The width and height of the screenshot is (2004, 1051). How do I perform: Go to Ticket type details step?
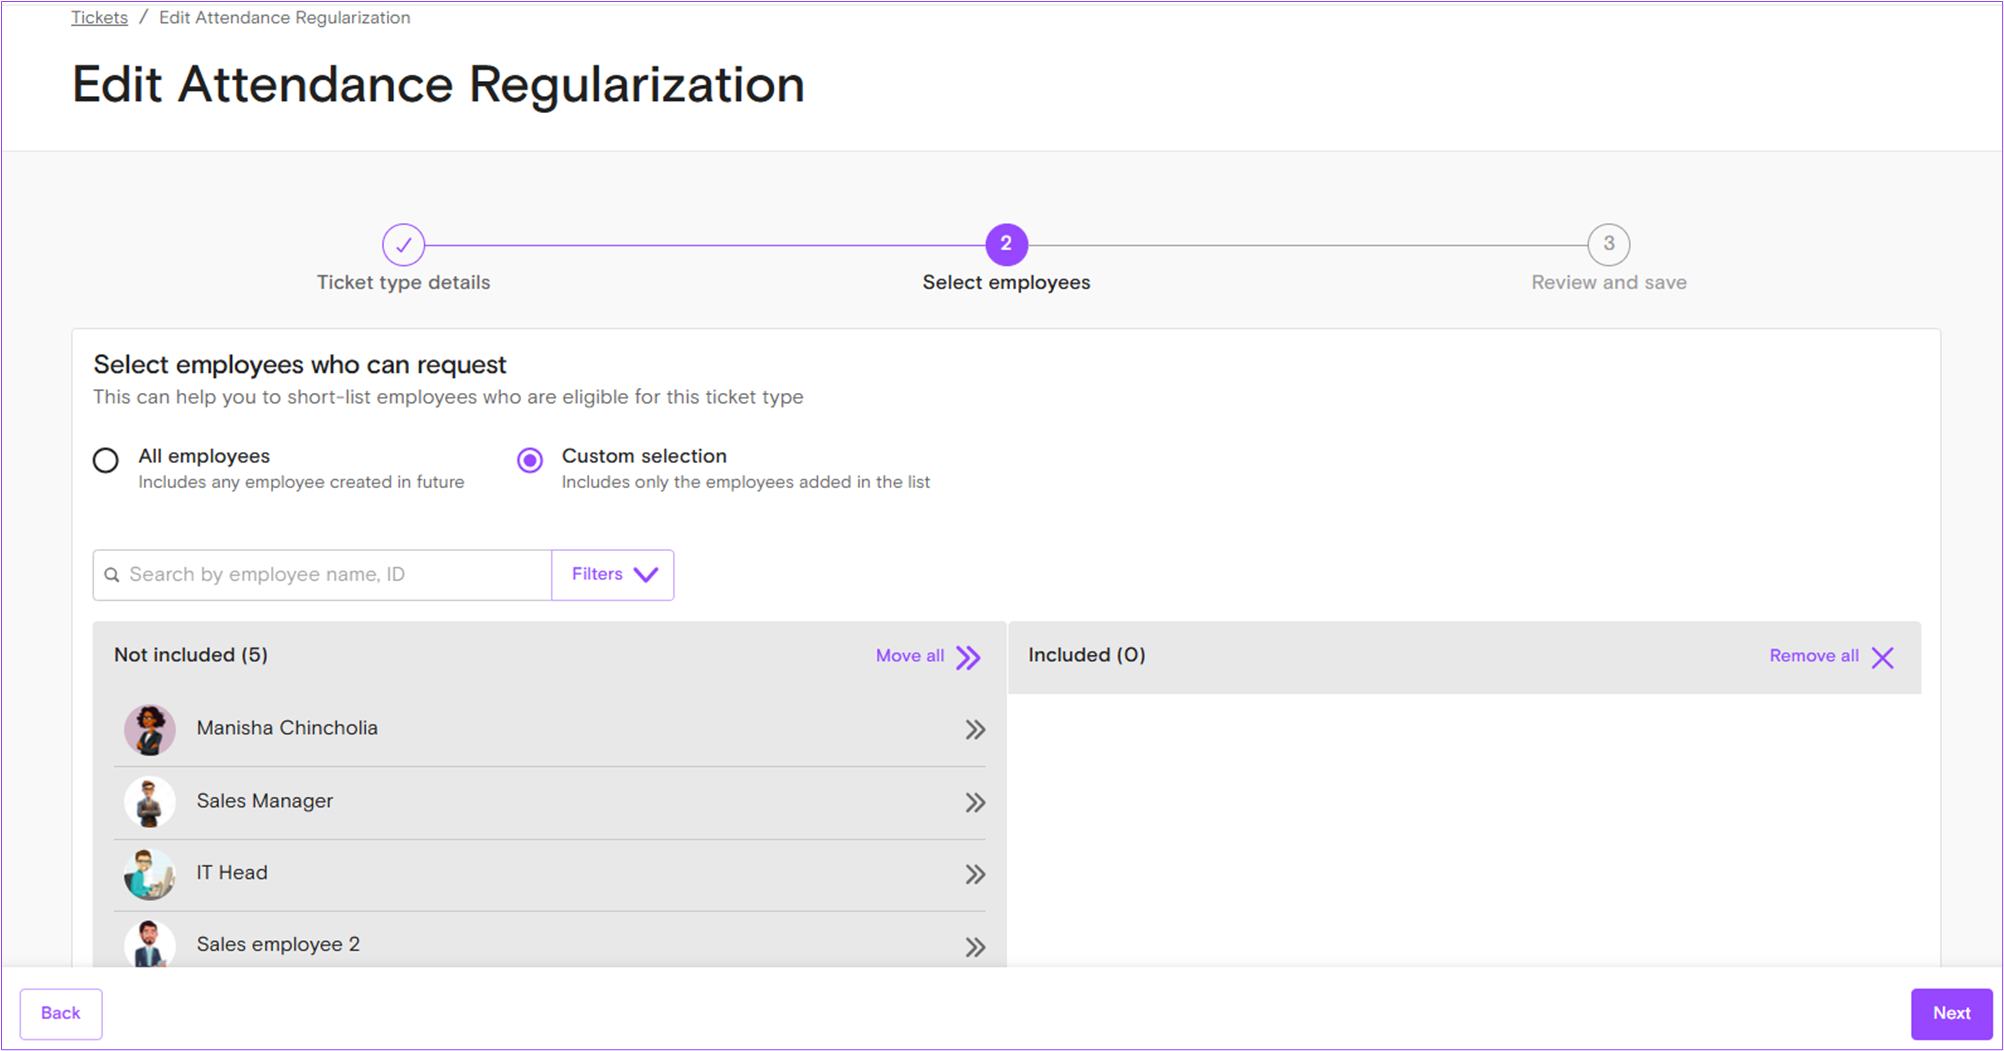coord(403,245)
